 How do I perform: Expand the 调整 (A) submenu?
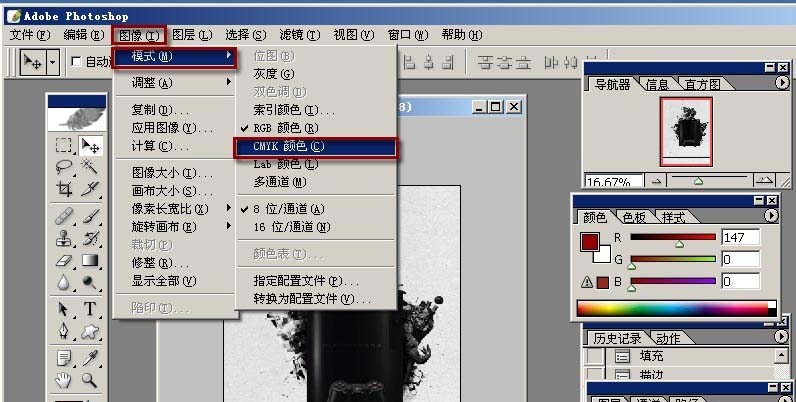click(x=176, y=82)
